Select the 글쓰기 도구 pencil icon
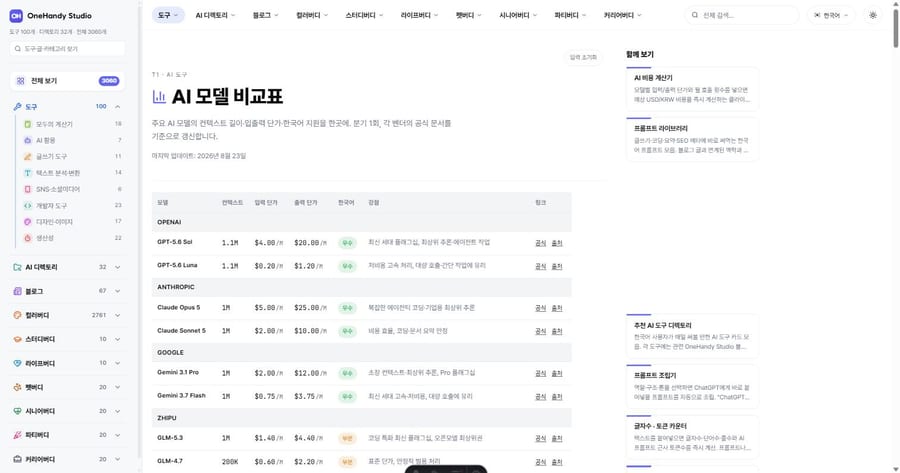 pyautogui.click(x=28, y=156)
